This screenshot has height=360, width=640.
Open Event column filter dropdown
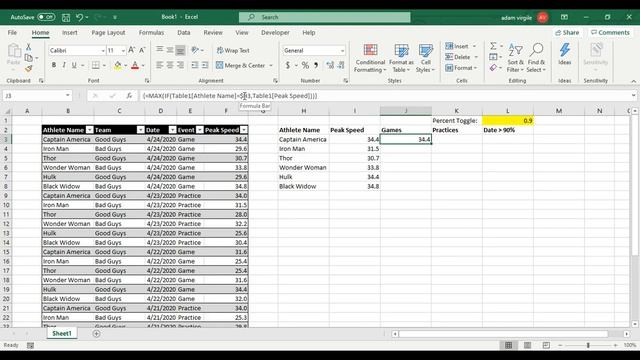pos(200,130)
